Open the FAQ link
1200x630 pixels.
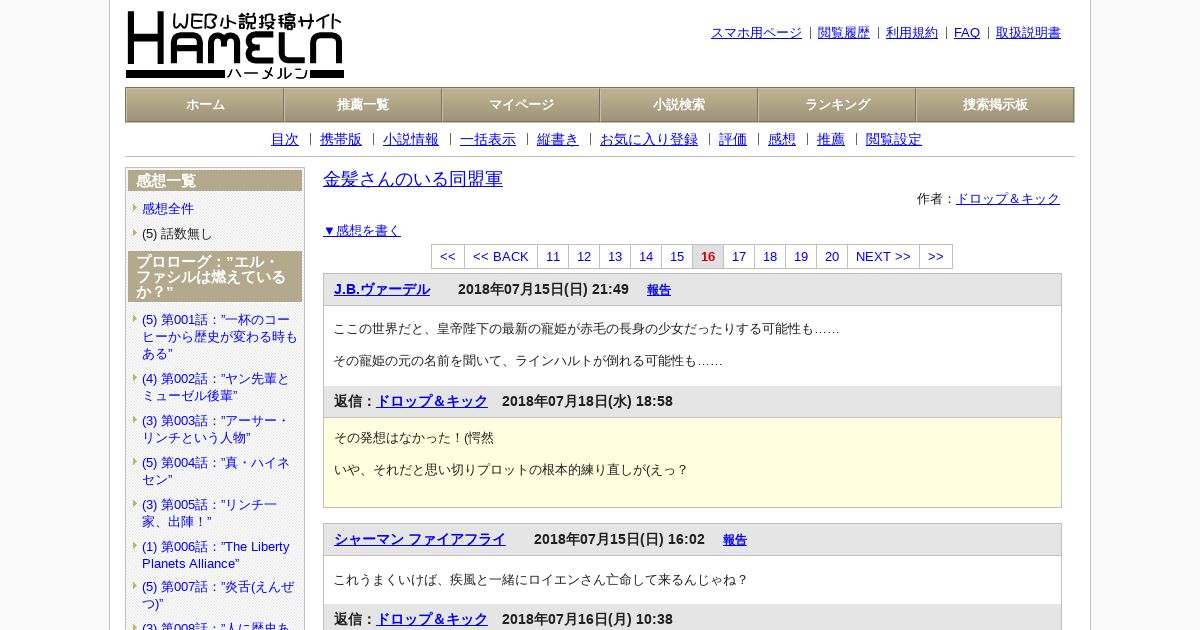click(x=967, y=32)
